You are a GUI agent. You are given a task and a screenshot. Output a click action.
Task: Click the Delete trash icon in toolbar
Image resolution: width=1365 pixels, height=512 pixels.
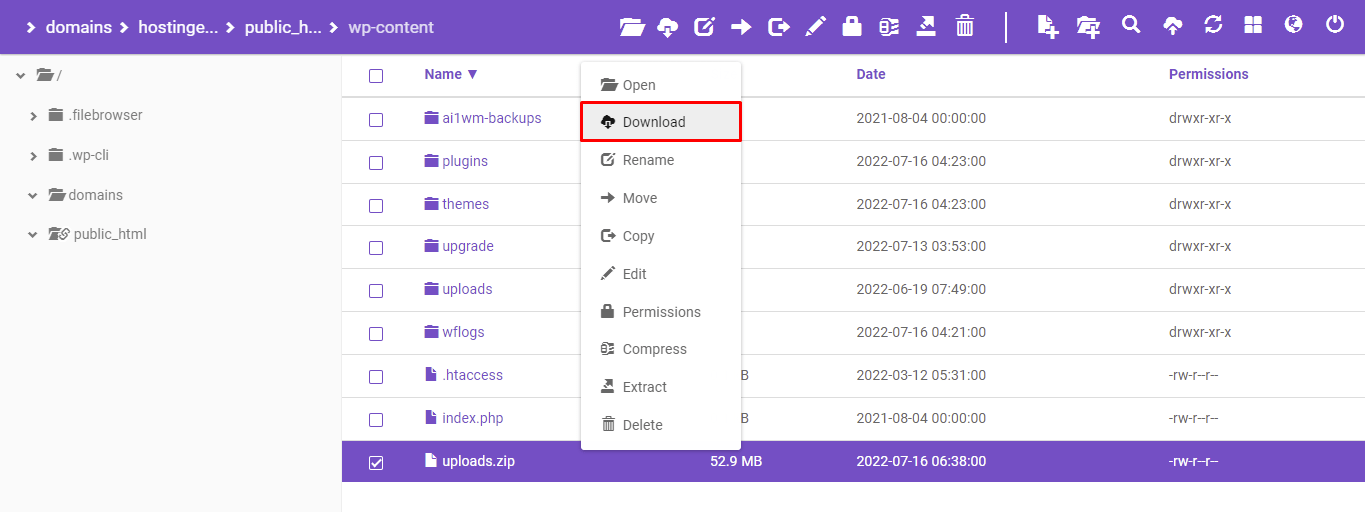point(964,26)
